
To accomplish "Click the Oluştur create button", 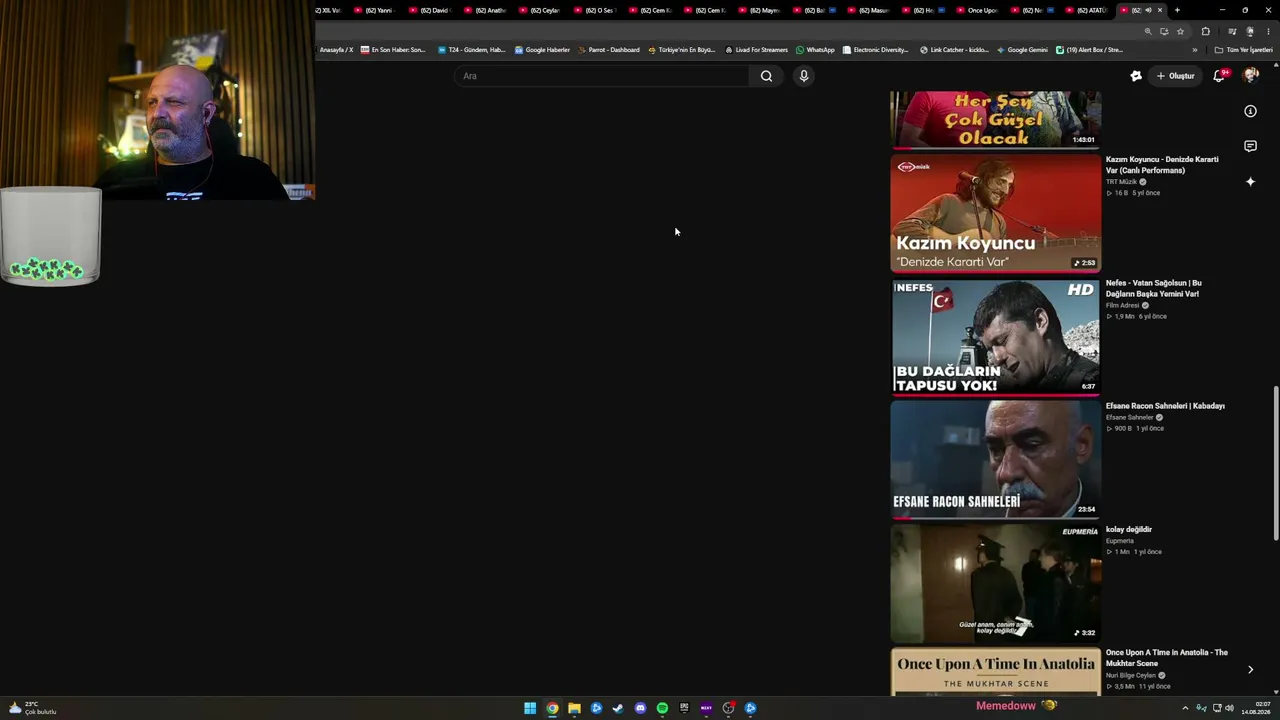I will coord(1175,76).
